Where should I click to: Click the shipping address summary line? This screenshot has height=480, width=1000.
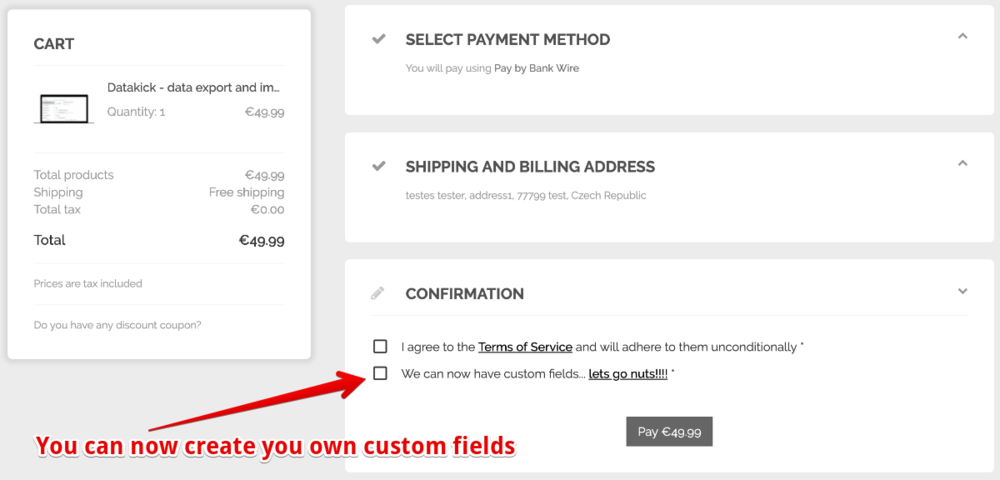[x=525, y=195]
